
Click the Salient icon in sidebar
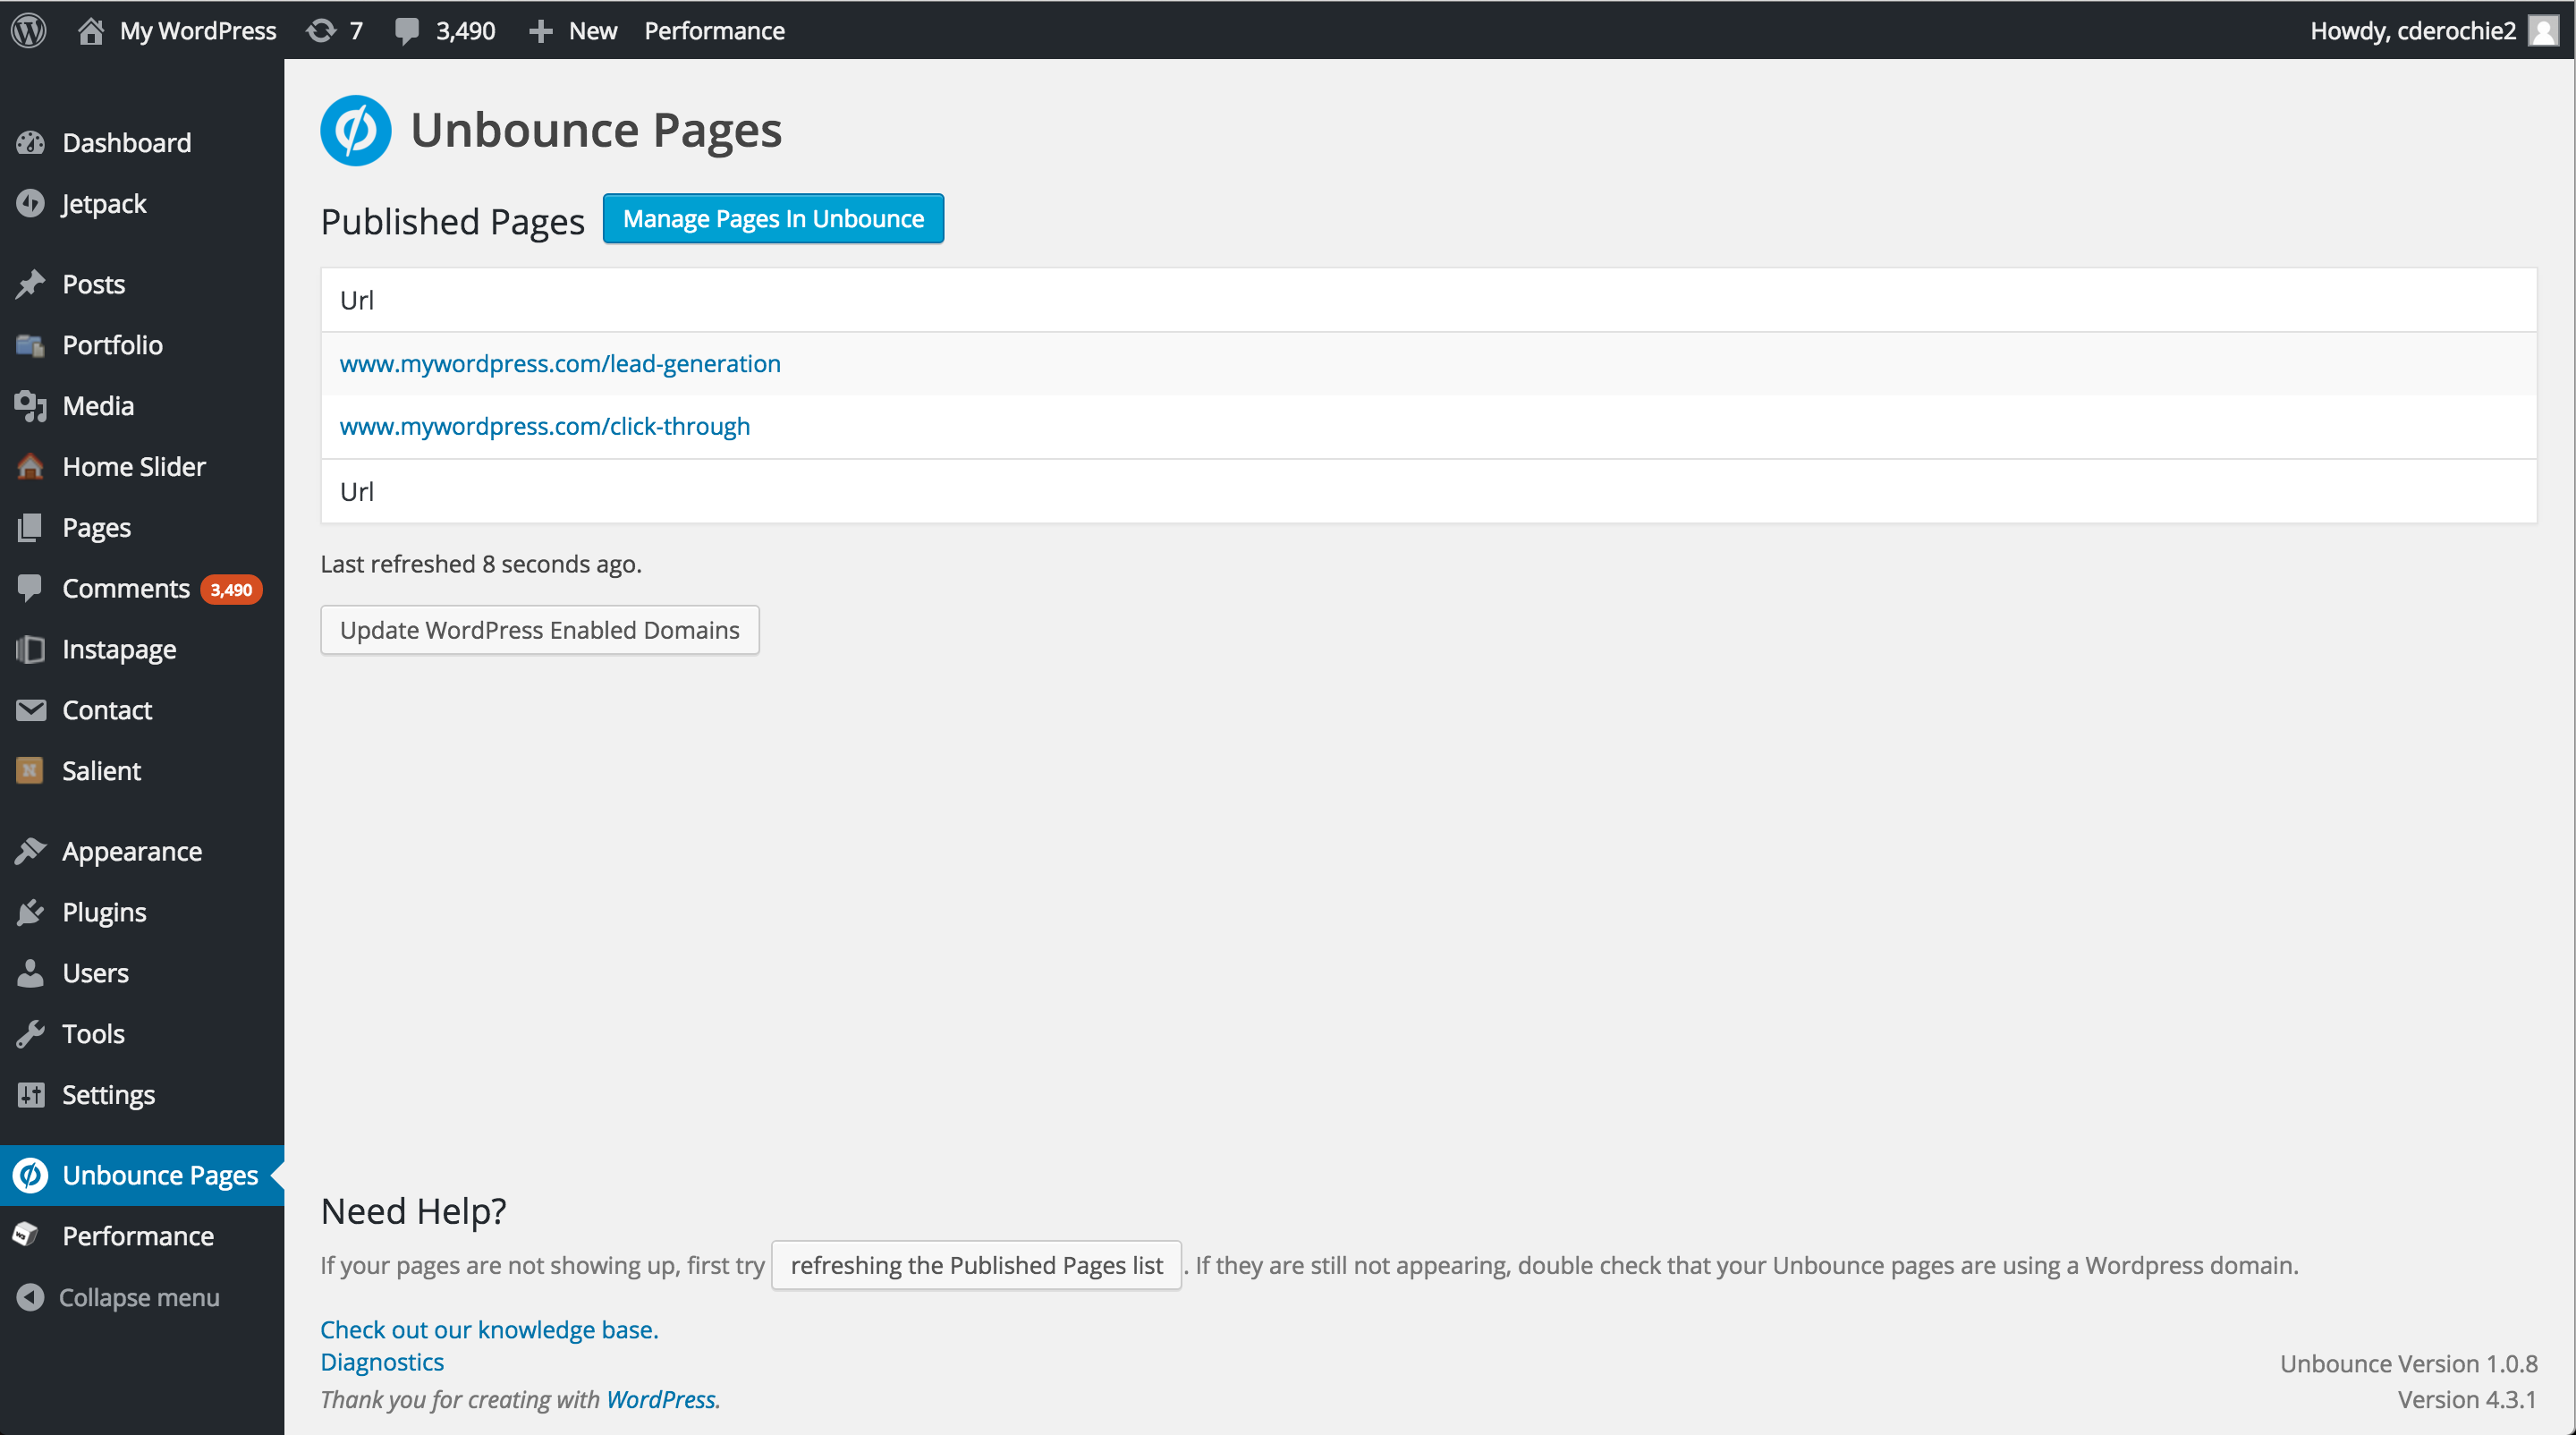pos(30,770)
